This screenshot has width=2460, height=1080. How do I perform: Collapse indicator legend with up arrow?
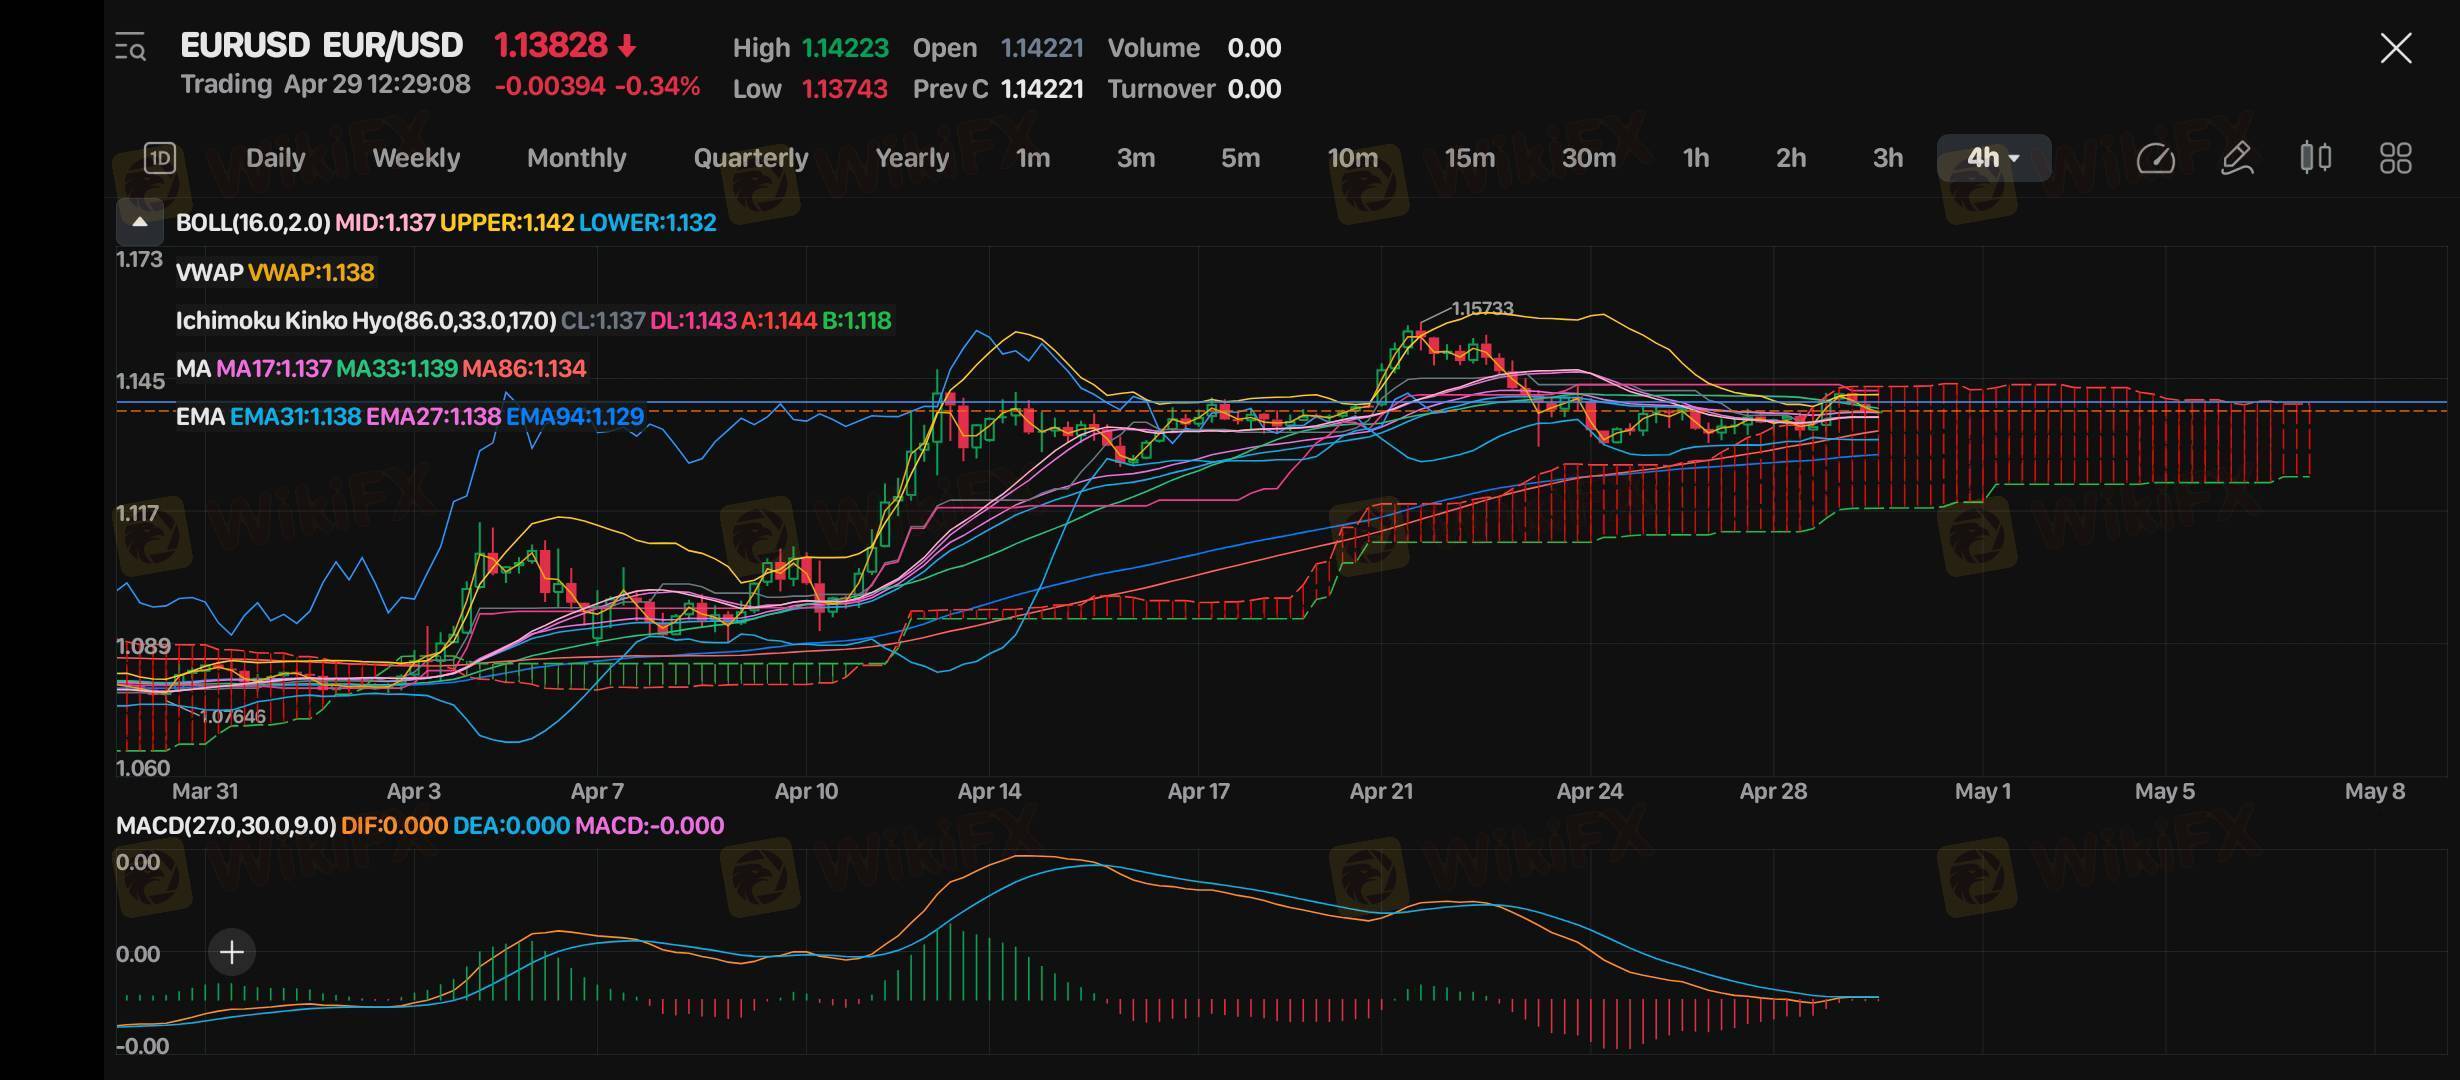pos(140,222)
